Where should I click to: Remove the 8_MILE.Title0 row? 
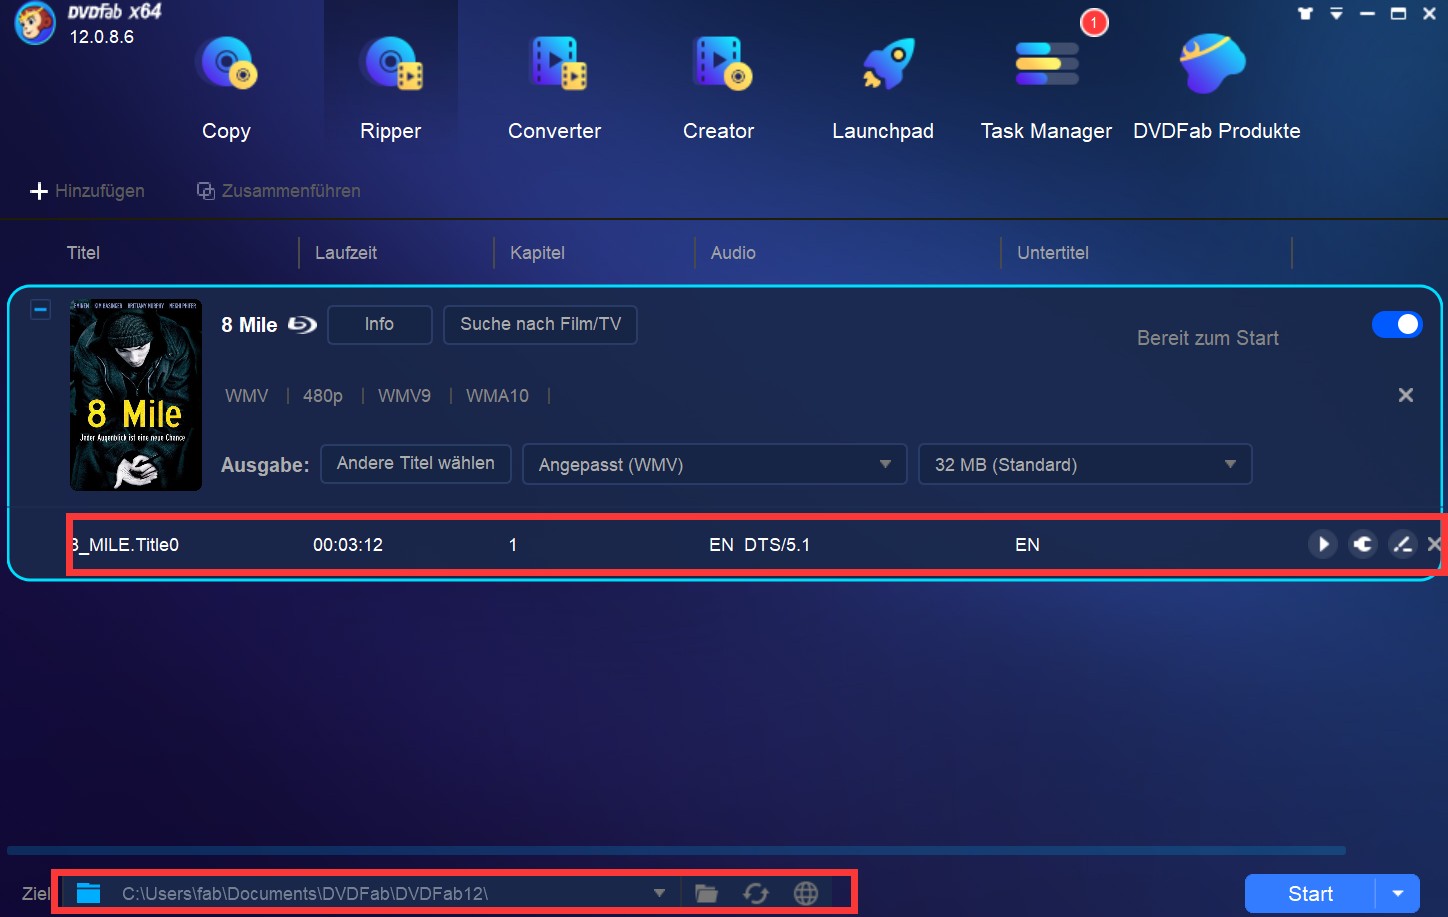(x=1434, y=544)
